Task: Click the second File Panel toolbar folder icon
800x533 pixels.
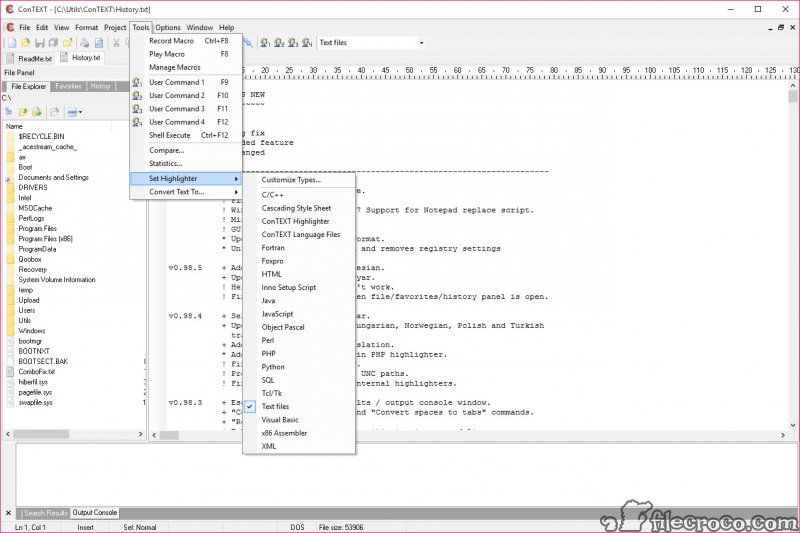Action: pos(23,112)
